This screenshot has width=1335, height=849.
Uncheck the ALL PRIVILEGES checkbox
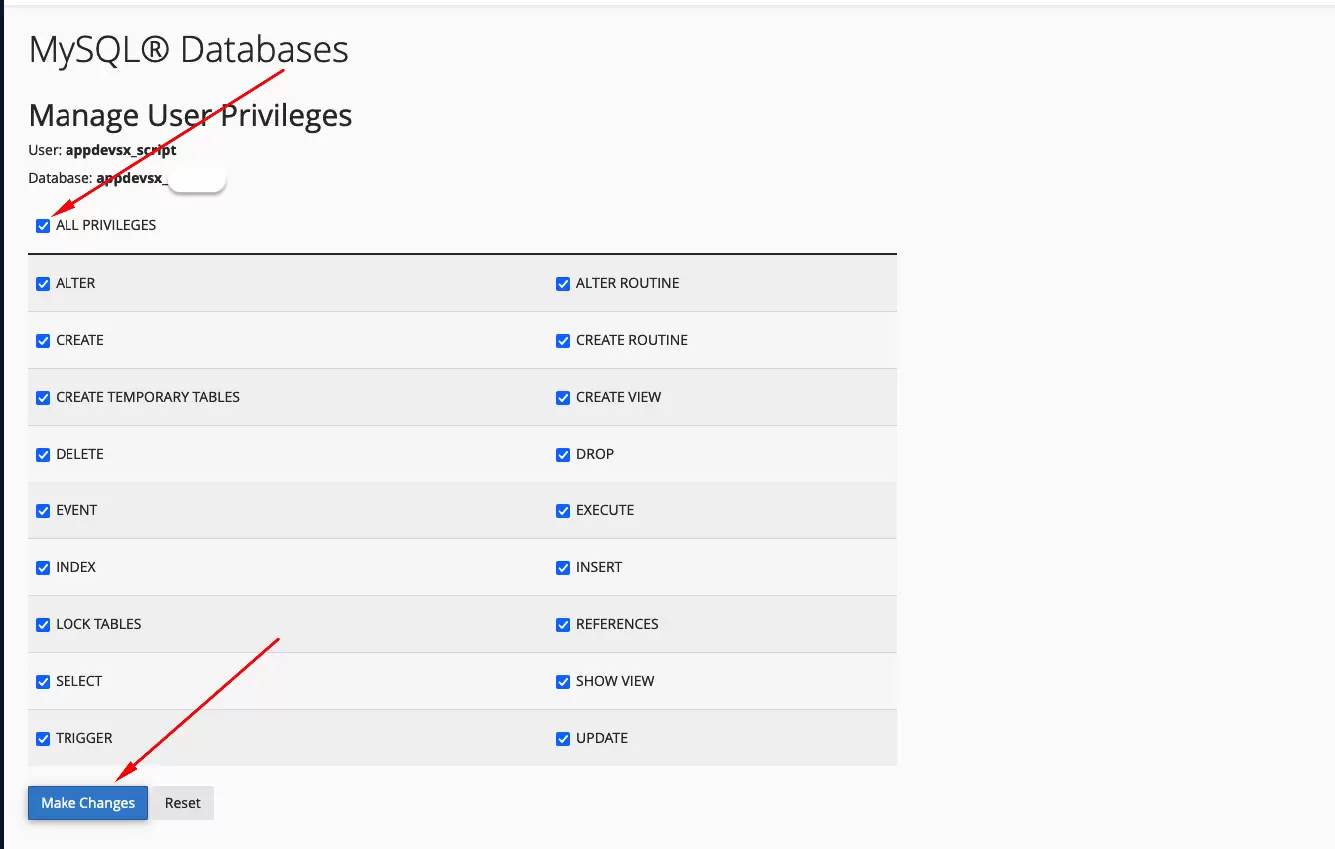point(43,225)
